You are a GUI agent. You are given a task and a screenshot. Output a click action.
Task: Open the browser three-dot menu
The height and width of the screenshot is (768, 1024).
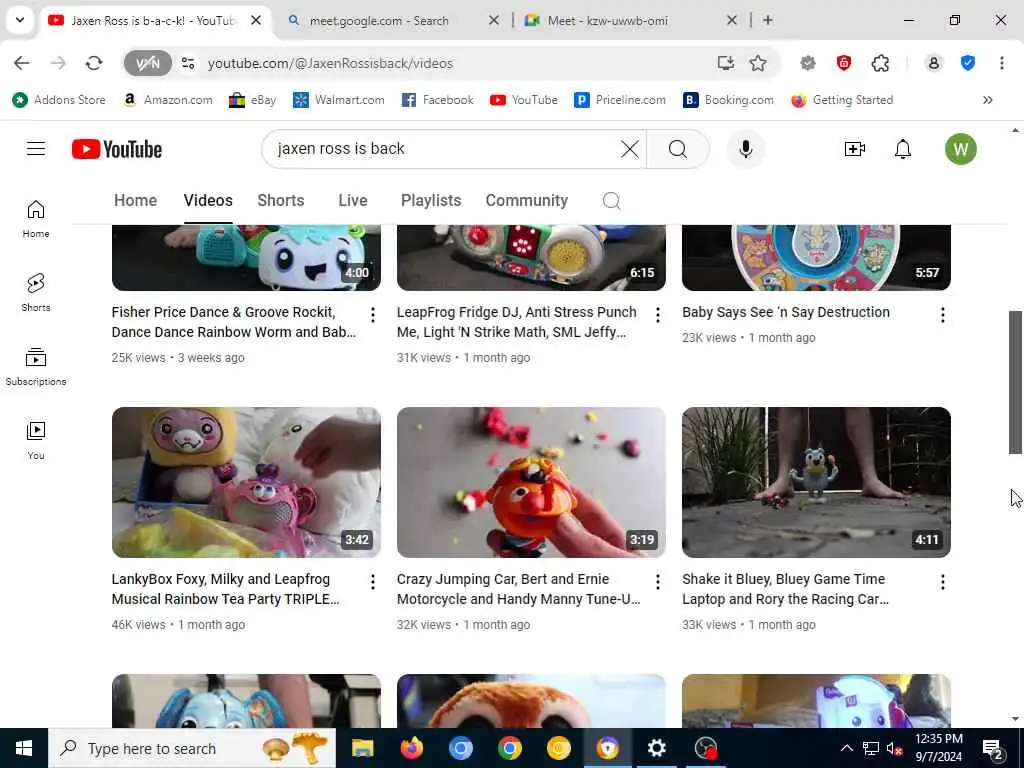(x=1002, y=63)
